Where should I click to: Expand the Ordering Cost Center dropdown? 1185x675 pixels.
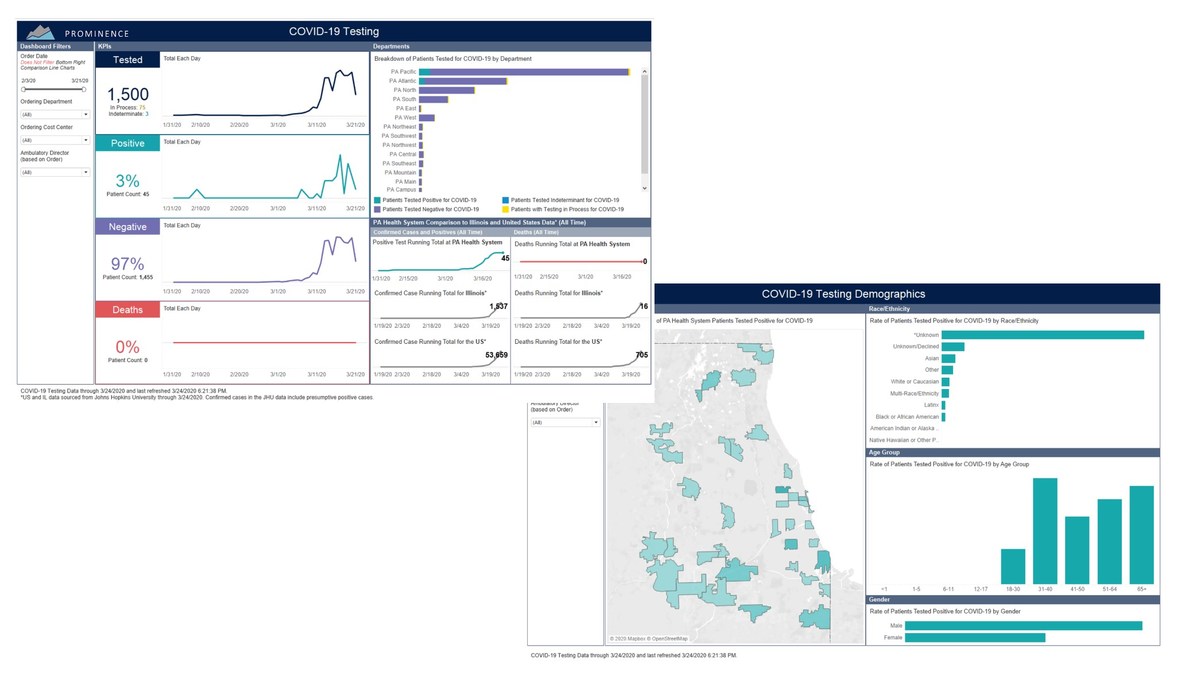55,140
